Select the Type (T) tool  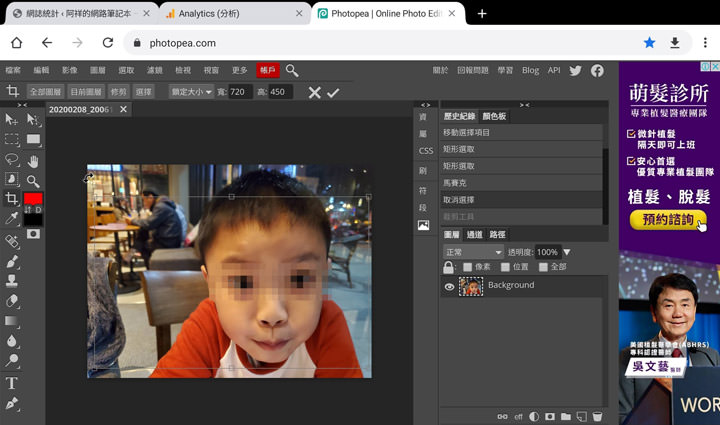coord(12,383)
